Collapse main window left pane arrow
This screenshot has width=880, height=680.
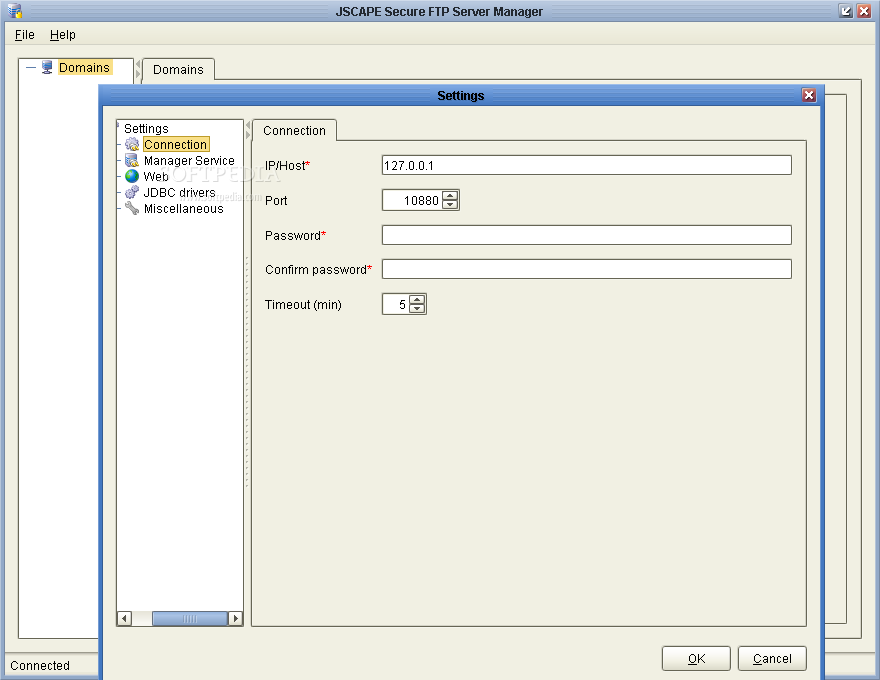point(138,64)
